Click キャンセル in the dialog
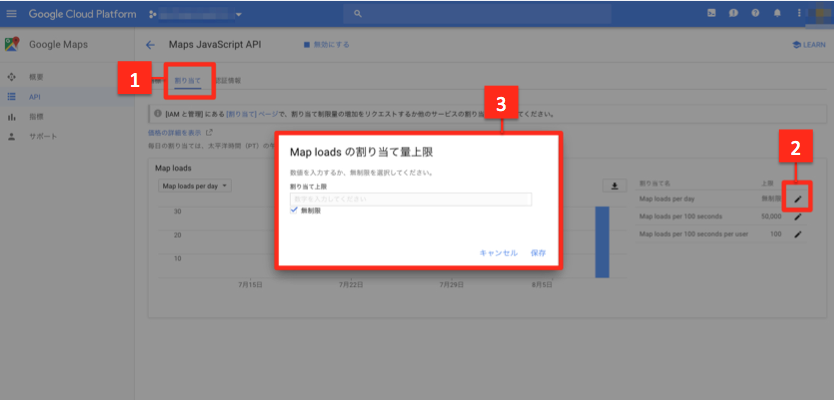 pos(498,253)
